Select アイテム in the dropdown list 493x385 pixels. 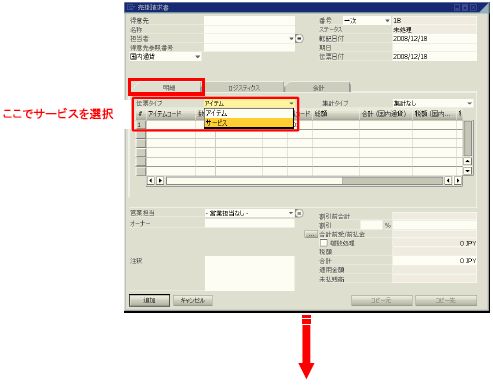click(249, 114)
